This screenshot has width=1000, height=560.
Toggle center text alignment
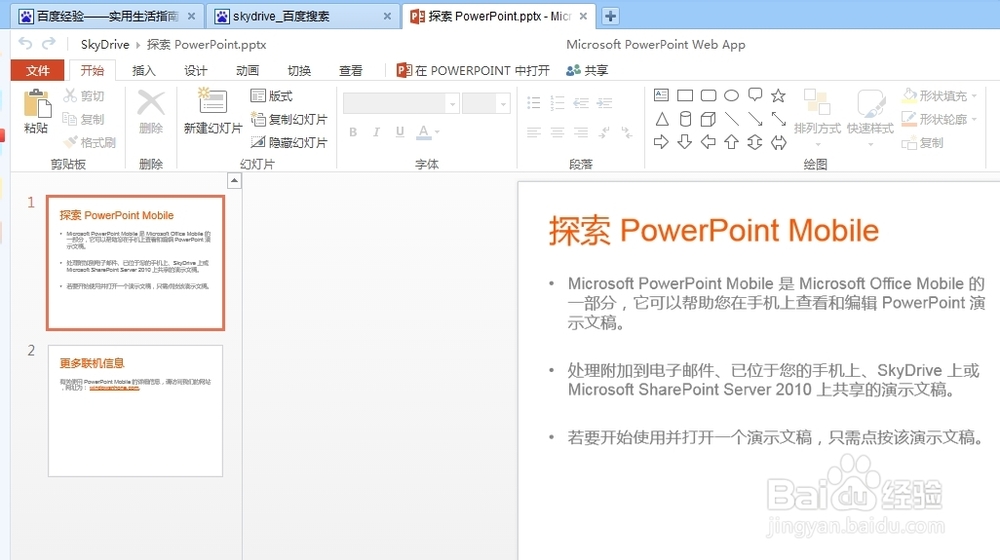pos(557,132)
